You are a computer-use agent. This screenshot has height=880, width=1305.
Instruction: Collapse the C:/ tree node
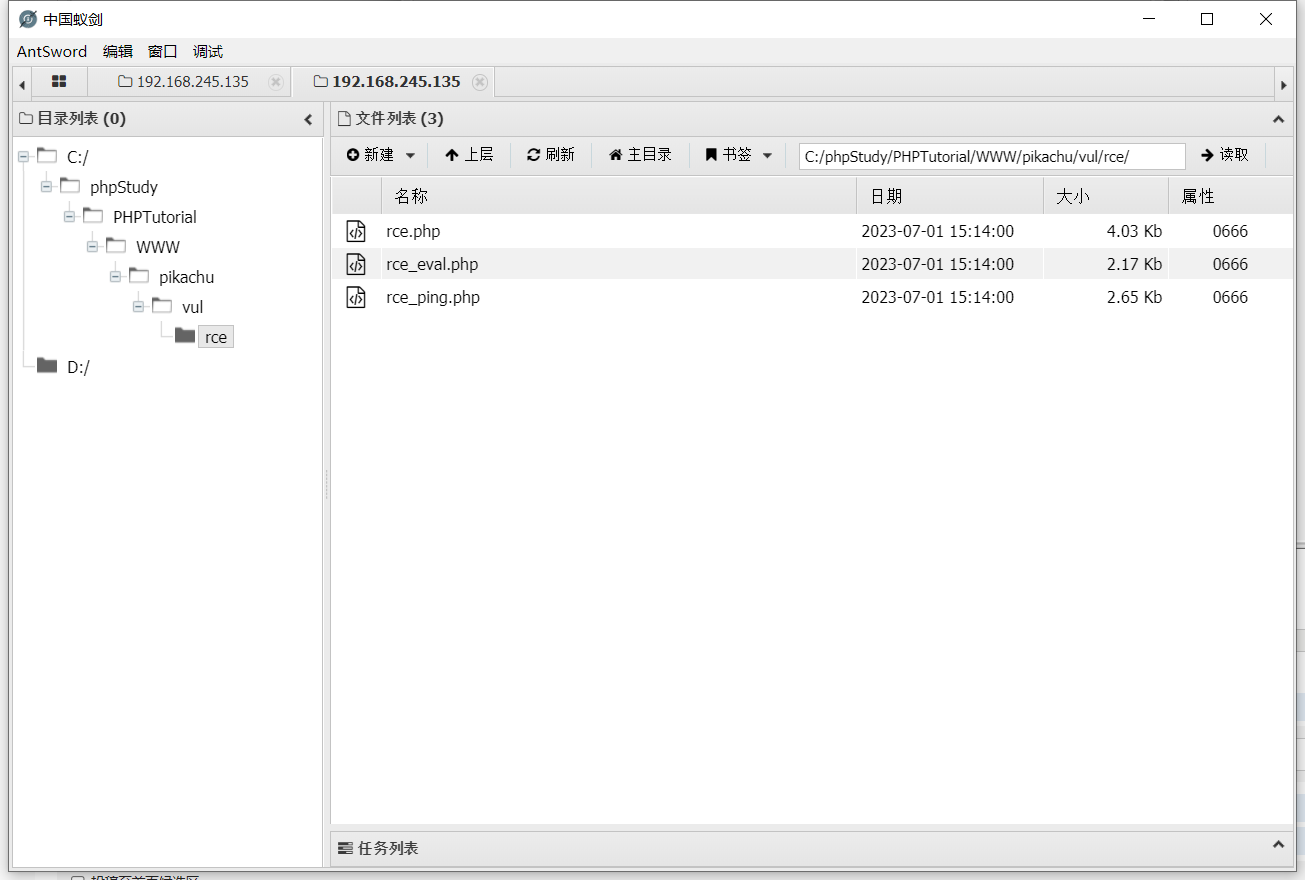pos(24,157)
